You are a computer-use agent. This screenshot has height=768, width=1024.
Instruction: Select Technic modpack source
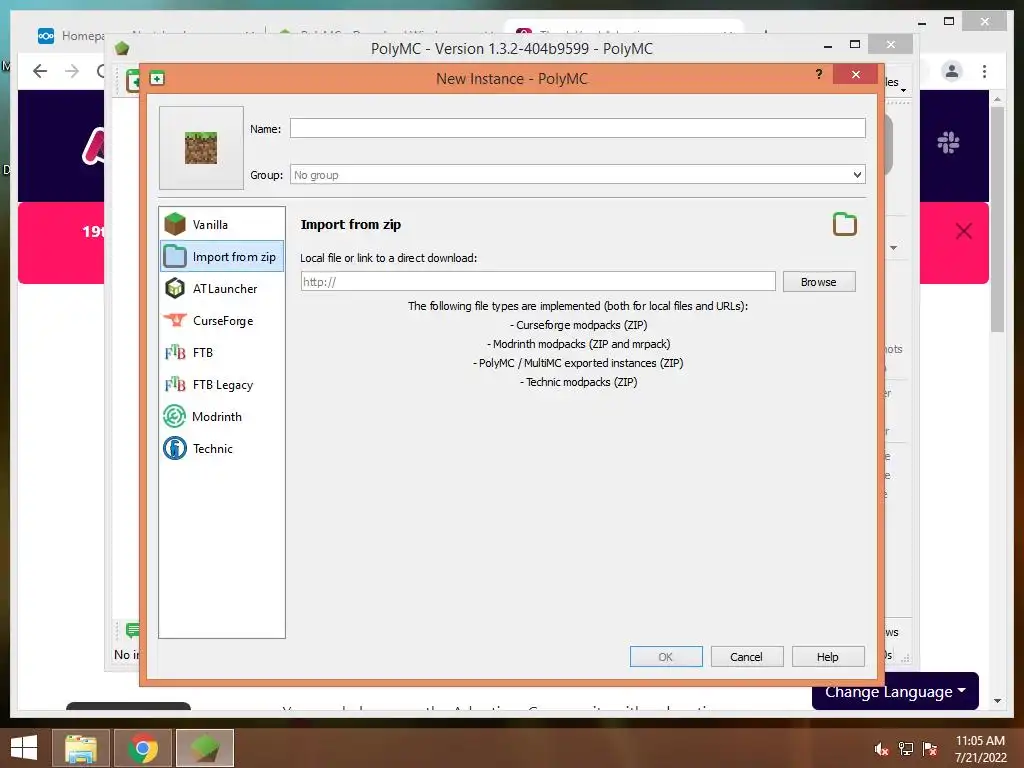pyautogui.click(x=222, y=449)
